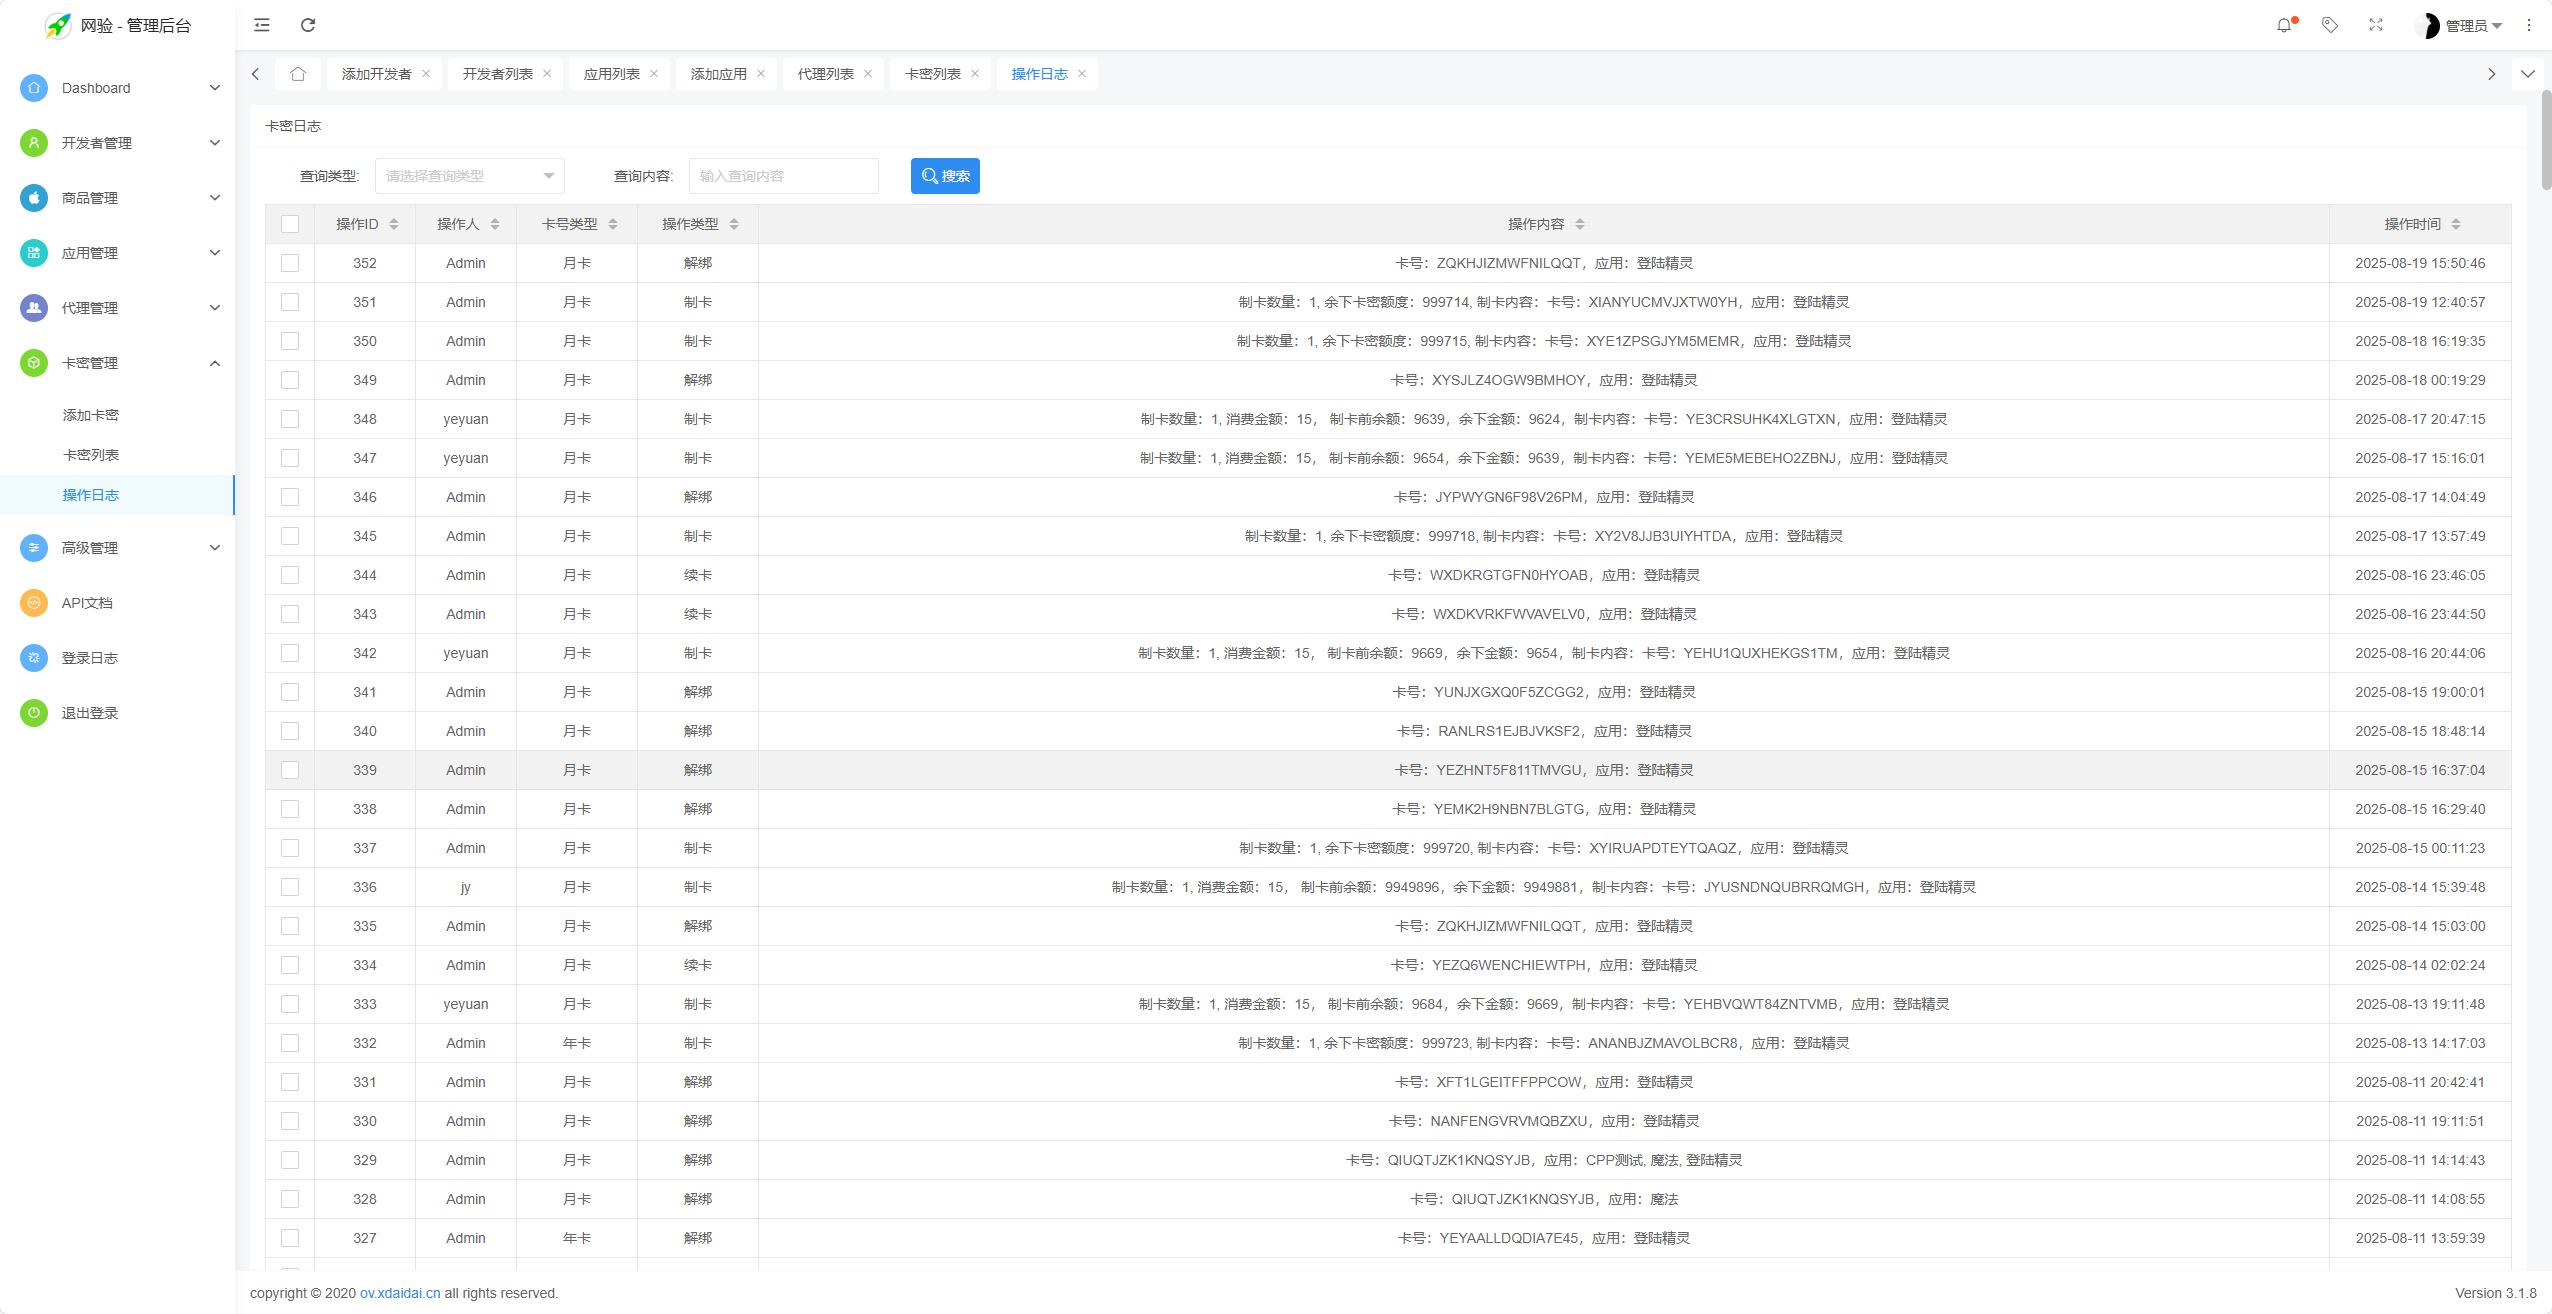Screen dimensions: 2552x1314
Task: Click 退出登录 to log out
Action: (x=90, y=713)
